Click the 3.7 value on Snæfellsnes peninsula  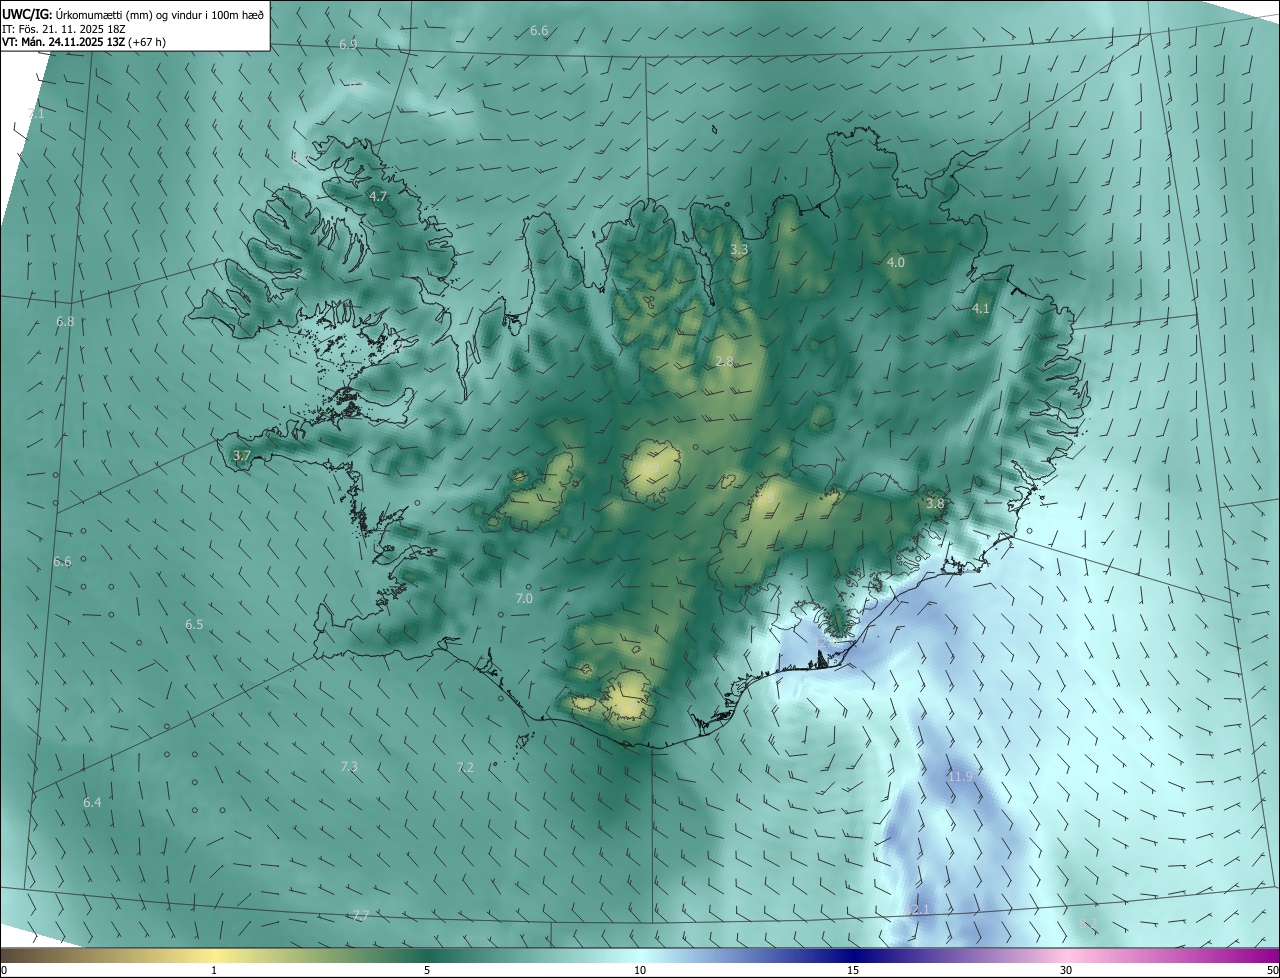(241, 455)
